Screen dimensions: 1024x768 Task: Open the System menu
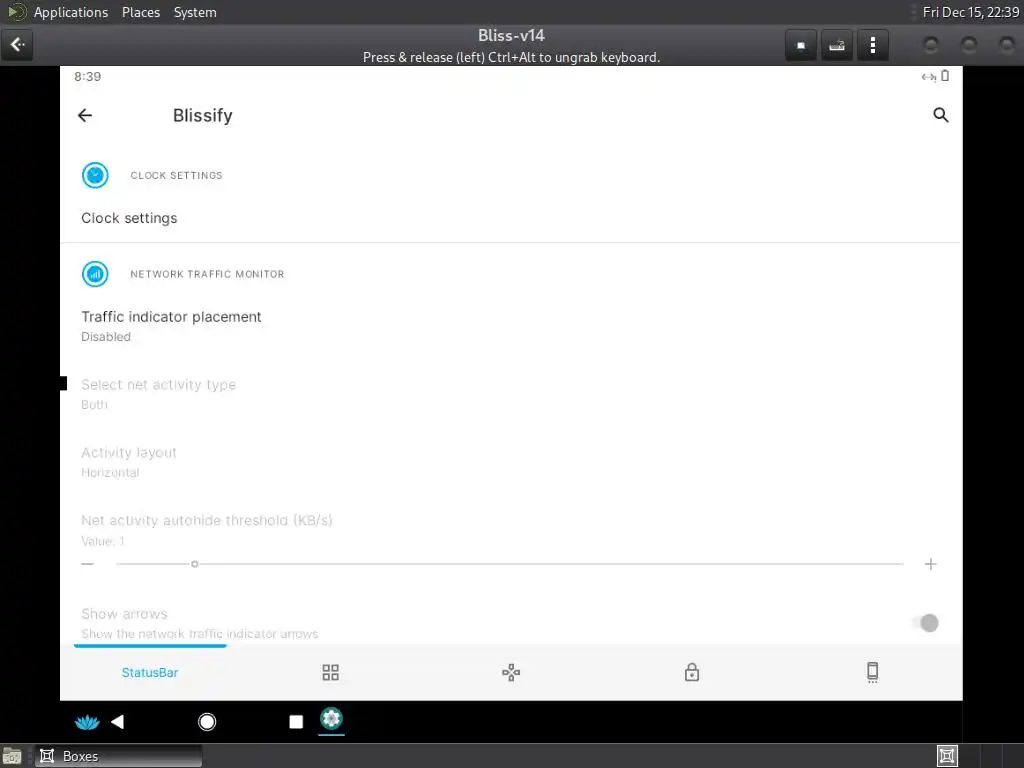(x=195, y=12)
